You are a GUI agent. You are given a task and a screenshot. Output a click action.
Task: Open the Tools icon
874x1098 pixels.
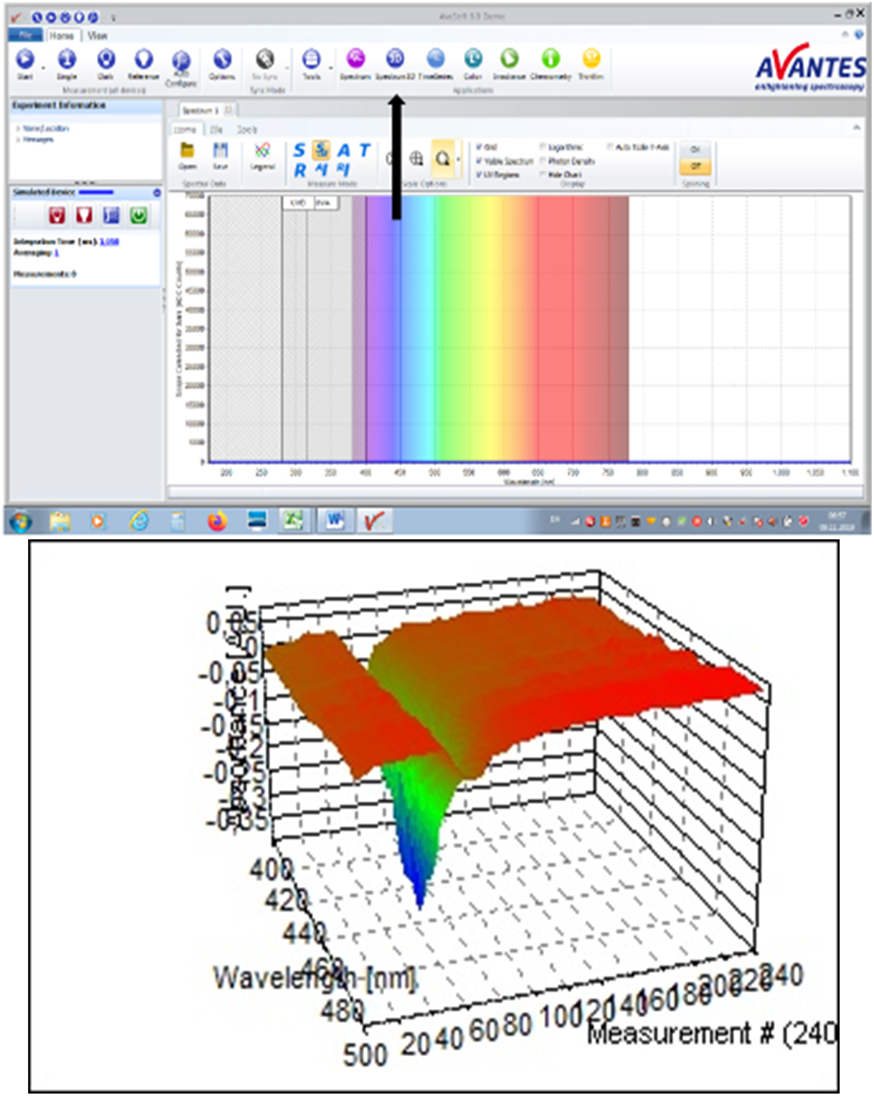point(311,61)
